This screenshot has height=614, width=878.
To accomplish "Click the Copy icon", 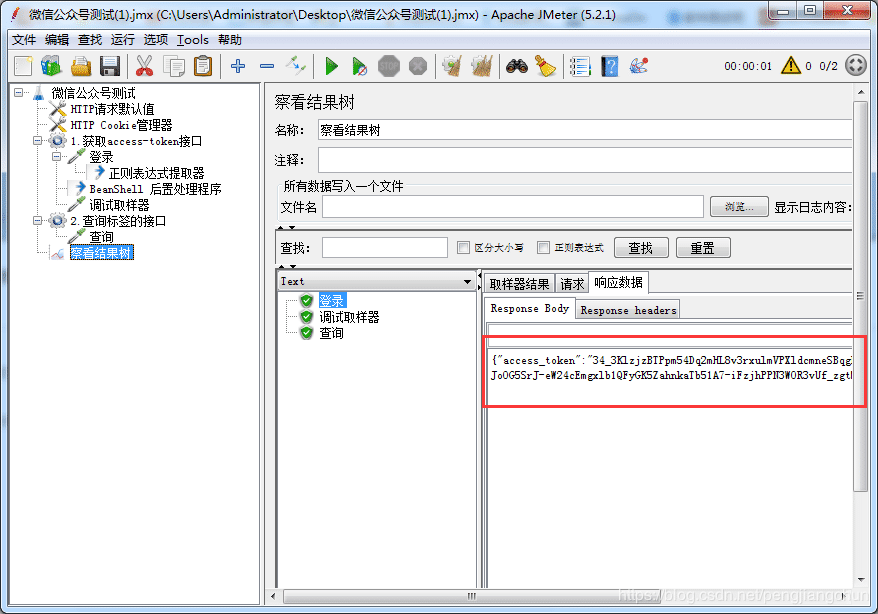I will click(174, 66).
